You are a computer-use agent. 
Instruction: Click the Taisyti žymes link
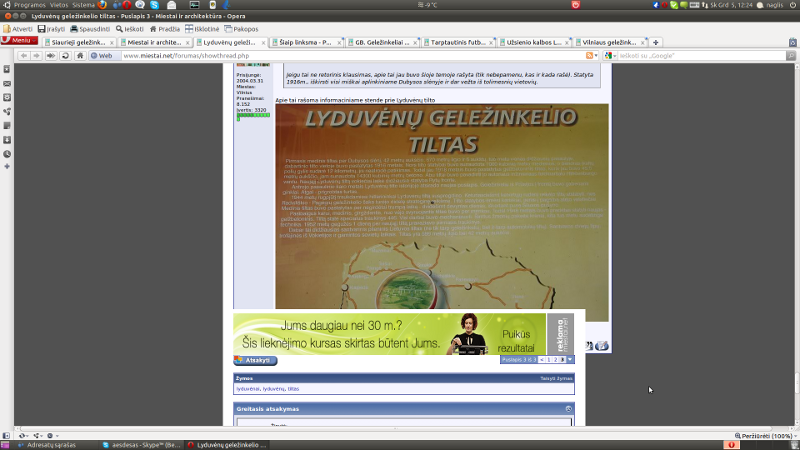click(556, 379)
